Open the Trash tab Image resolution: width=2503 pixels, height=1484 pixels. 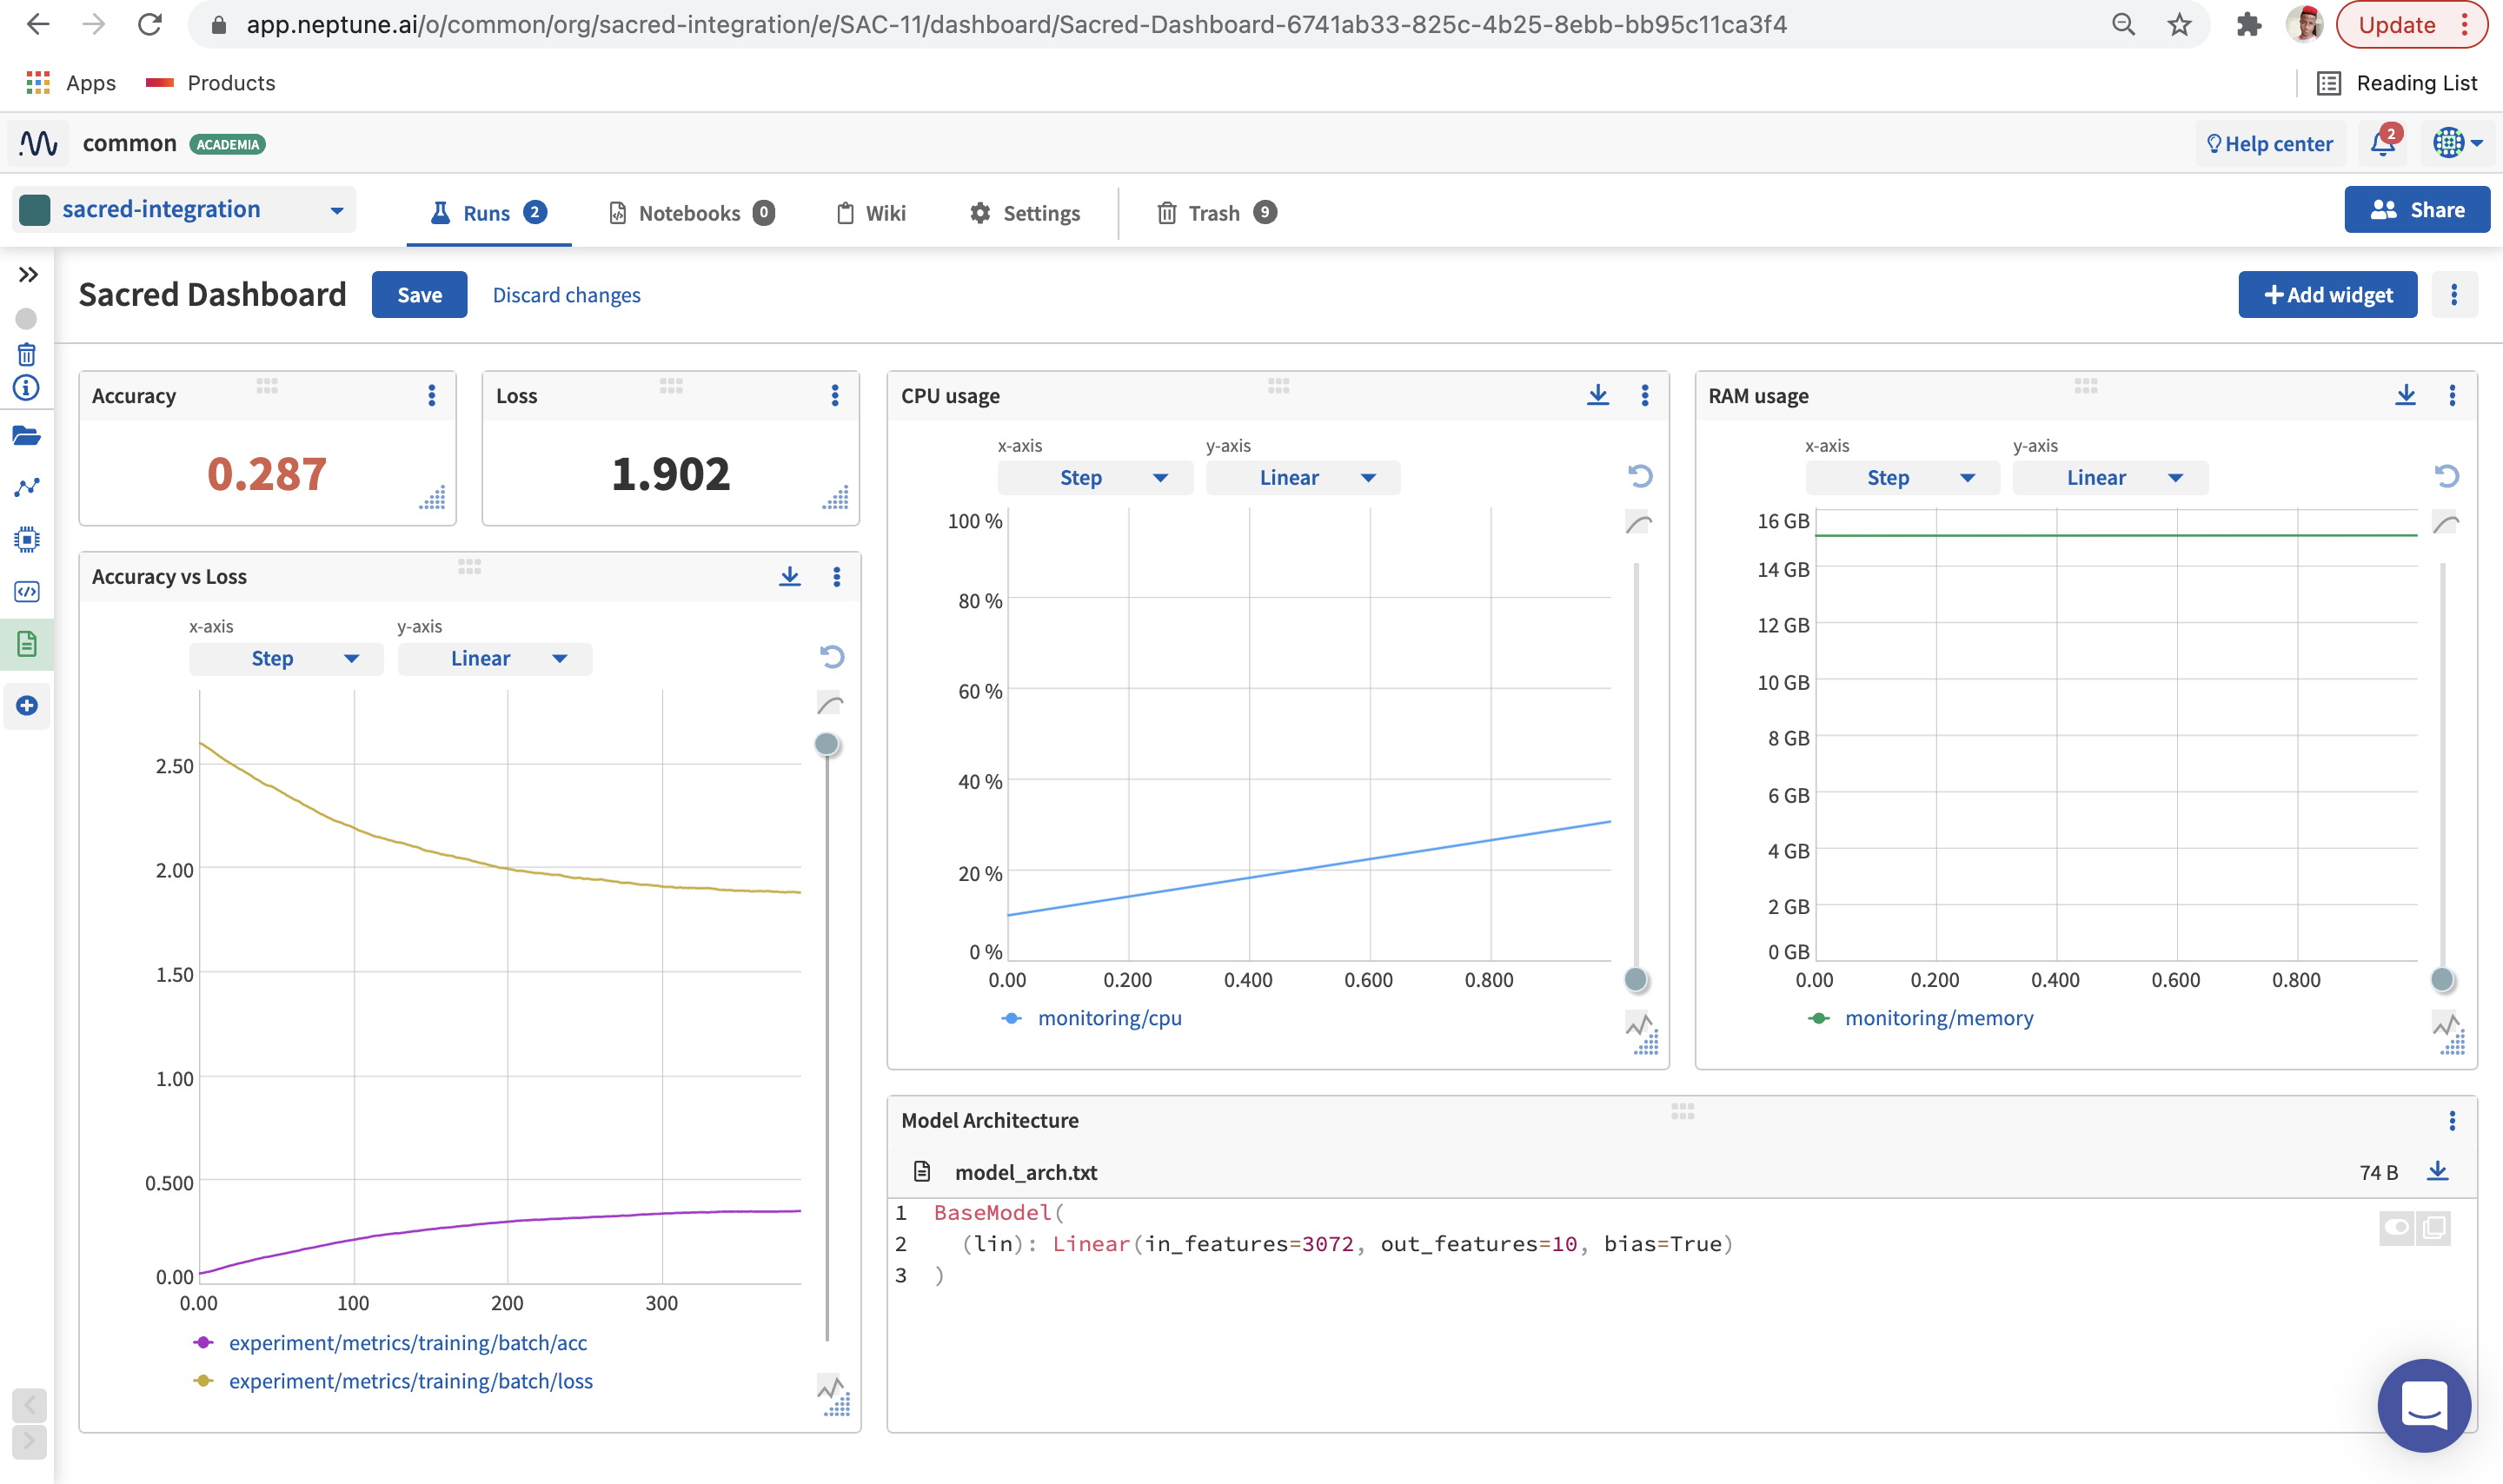pyautogui.click(x=1215, y=213)
